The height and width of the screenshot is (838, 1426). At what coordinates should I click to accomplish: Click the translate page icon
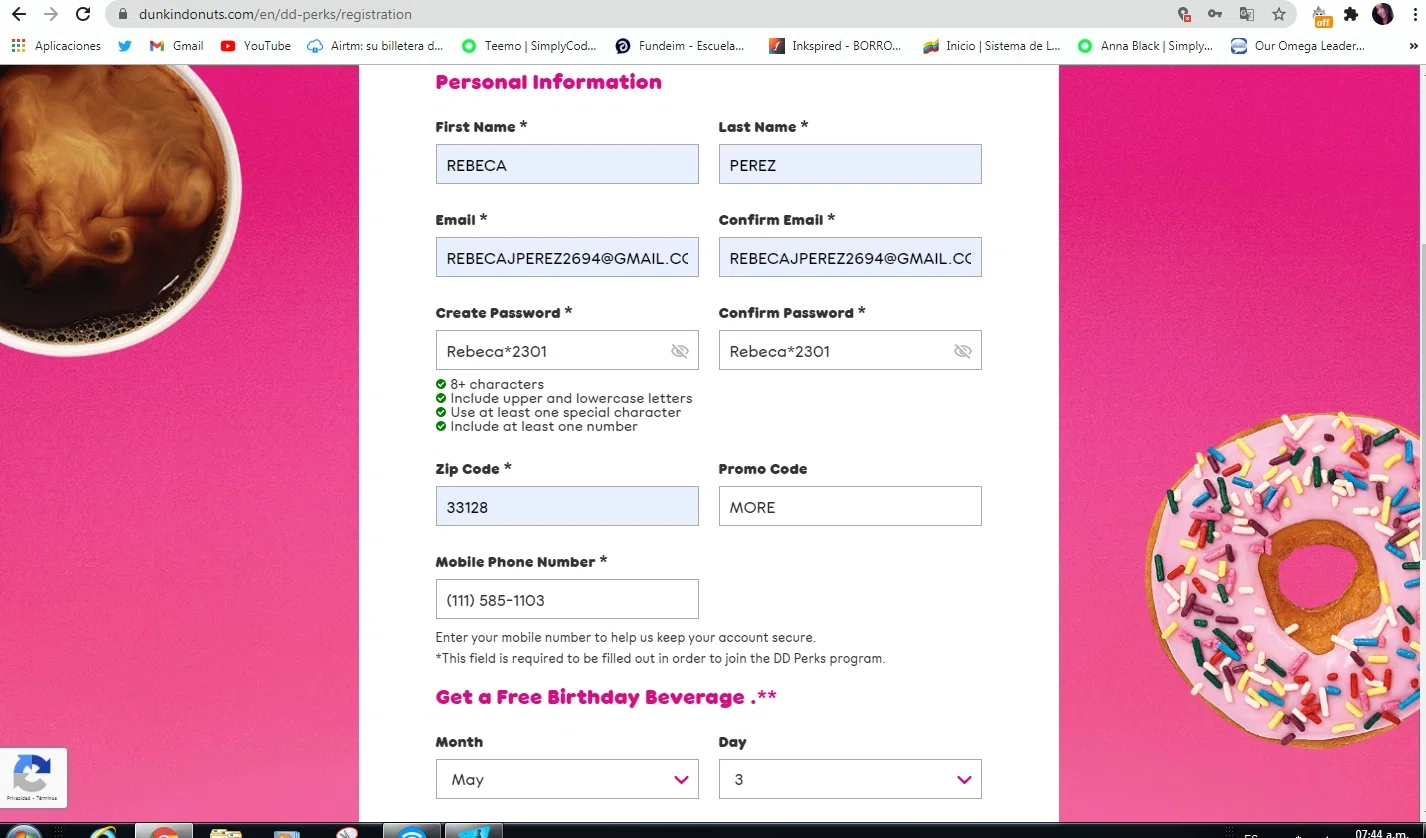[x=1247, y=14]
